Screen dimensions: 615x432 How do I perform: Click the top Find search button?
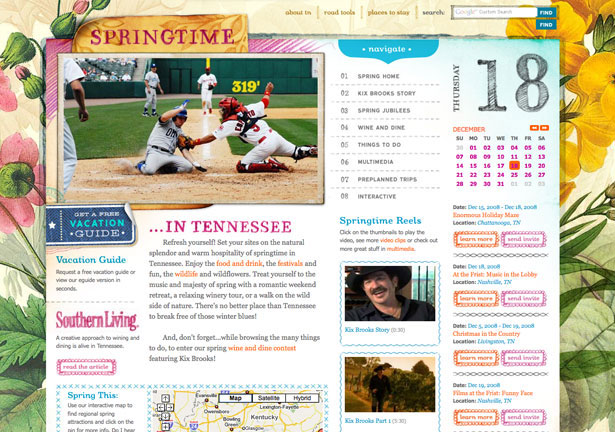pyautogui.click(x=546, y=13)
